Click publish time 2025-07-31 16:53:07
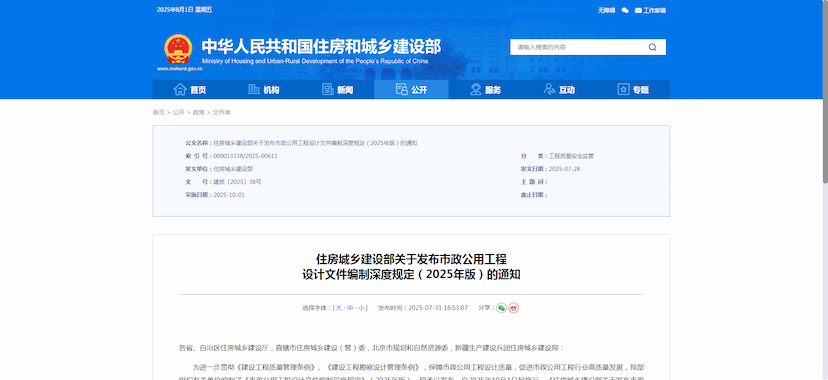828x380 pixels. 438,308
